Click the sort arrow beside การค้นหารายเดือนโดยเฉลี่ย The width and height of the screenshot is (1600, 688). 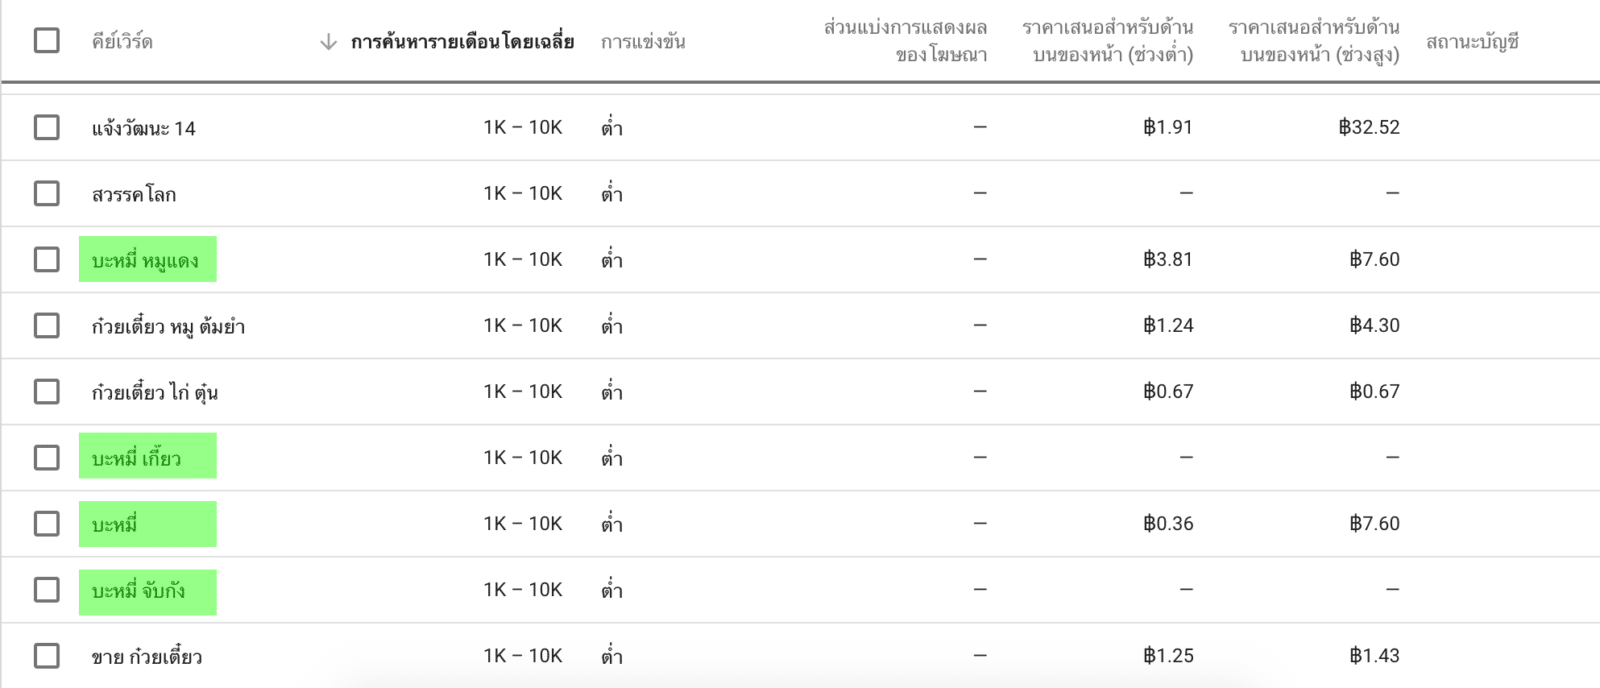(328, 42)
